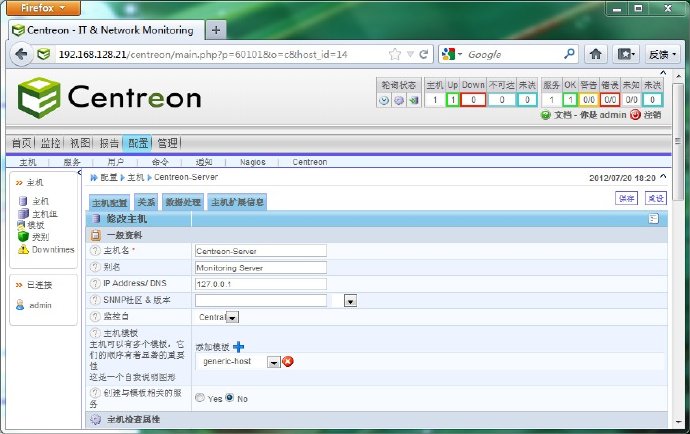
Task: Click the 别名 input field
Action: (x=261, y=268)
